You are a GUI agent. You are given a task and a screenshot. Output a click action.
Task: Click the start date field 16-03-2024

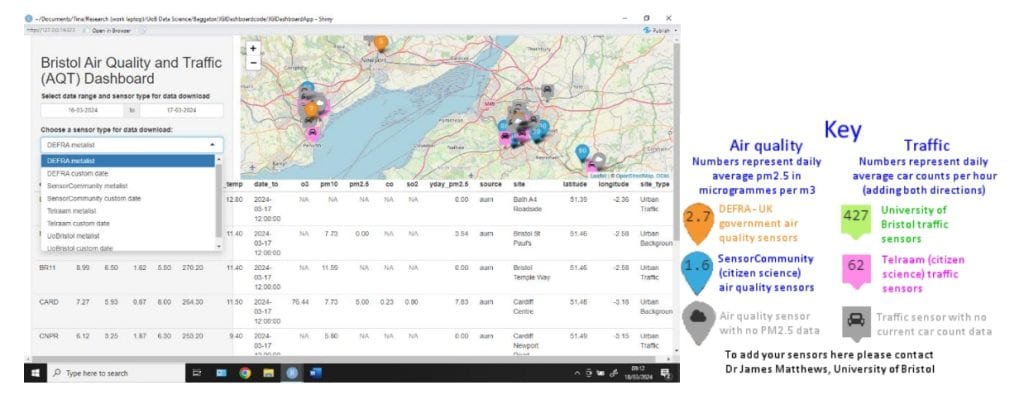tap(82, 111)
